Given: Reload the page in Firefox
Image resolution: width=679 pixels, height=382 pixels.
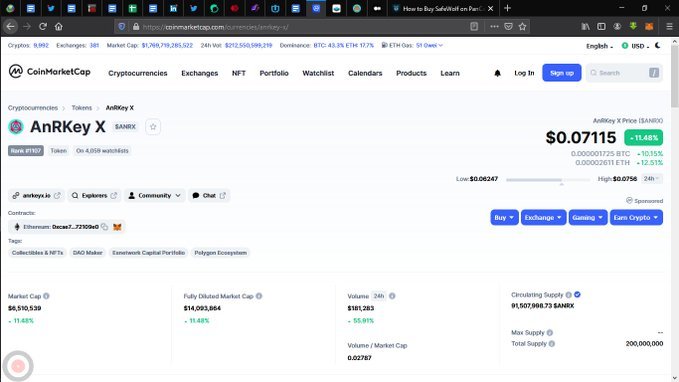Looking at the screenshot, I should point(42,26).
